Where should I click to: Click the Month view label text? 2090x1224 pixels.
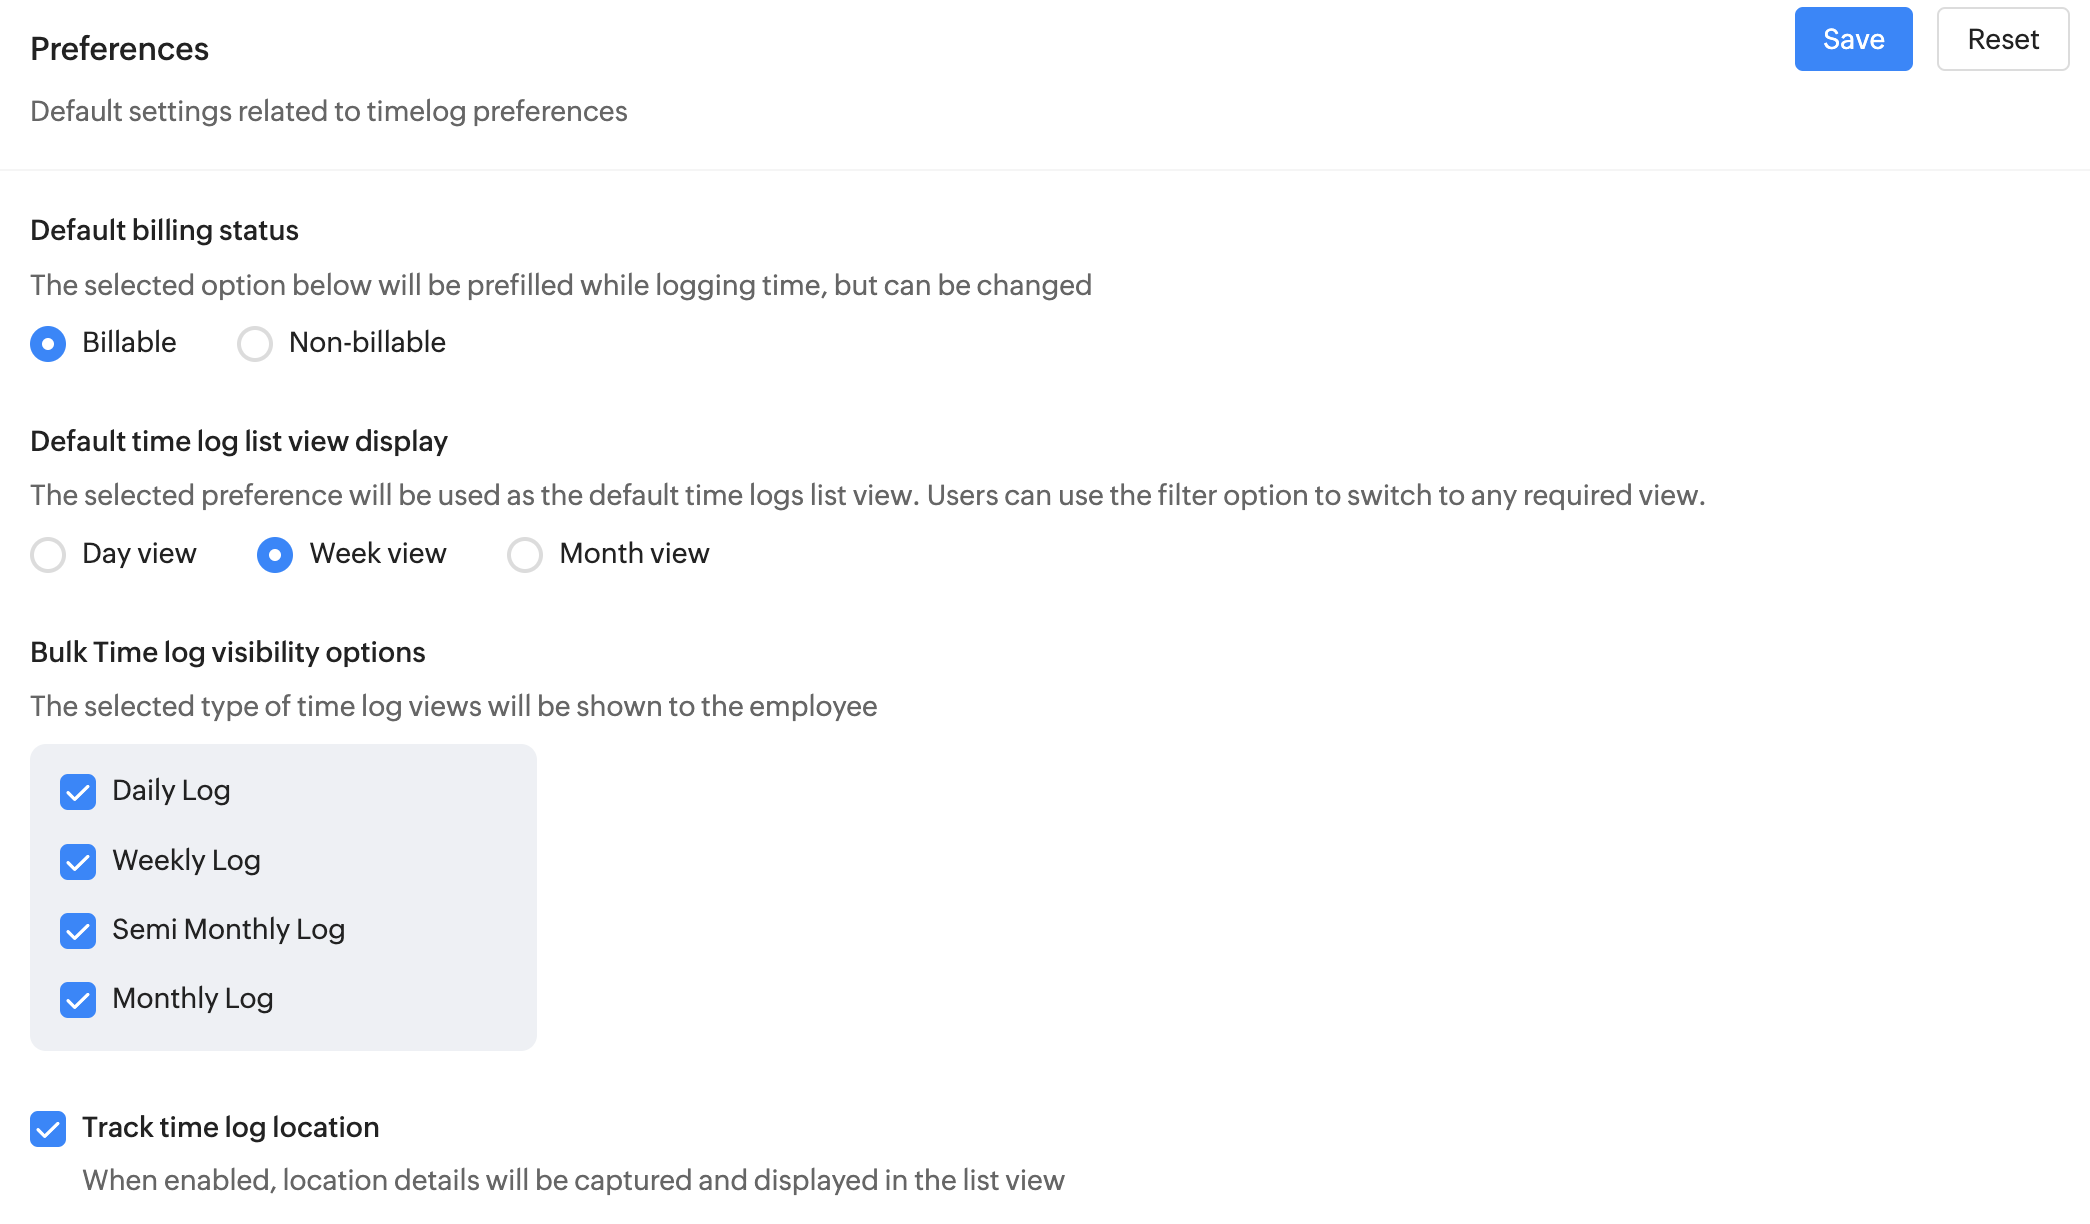pyautogui.click(x=634, y=553)
